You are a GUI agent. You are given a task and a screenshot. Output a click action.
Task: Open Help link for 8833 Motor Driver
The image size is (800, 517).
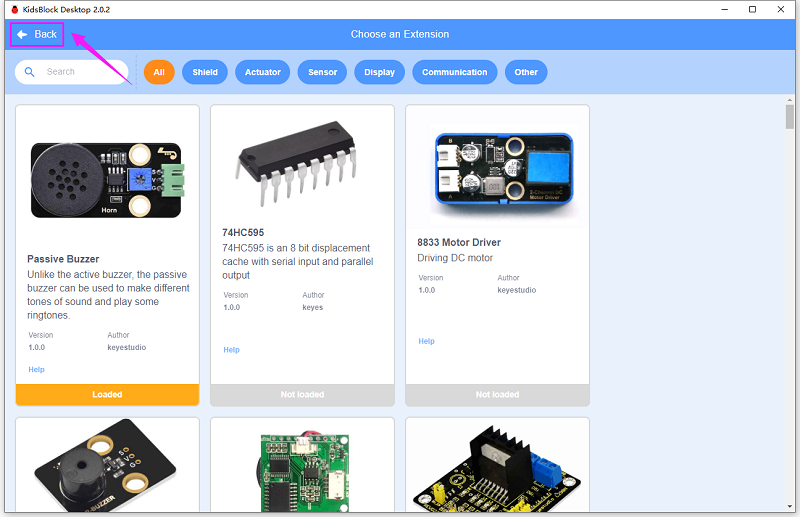point(427,341)
